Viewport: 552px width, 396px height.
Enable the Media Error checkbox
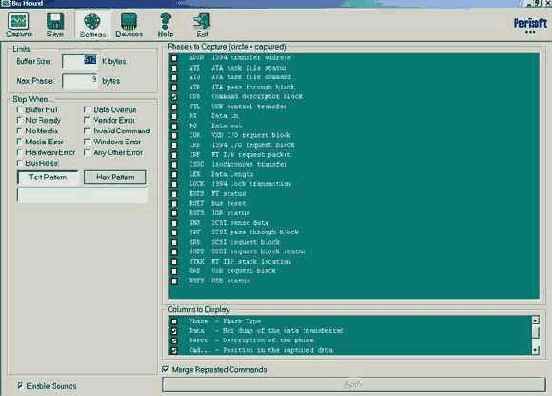coord(19,142)
